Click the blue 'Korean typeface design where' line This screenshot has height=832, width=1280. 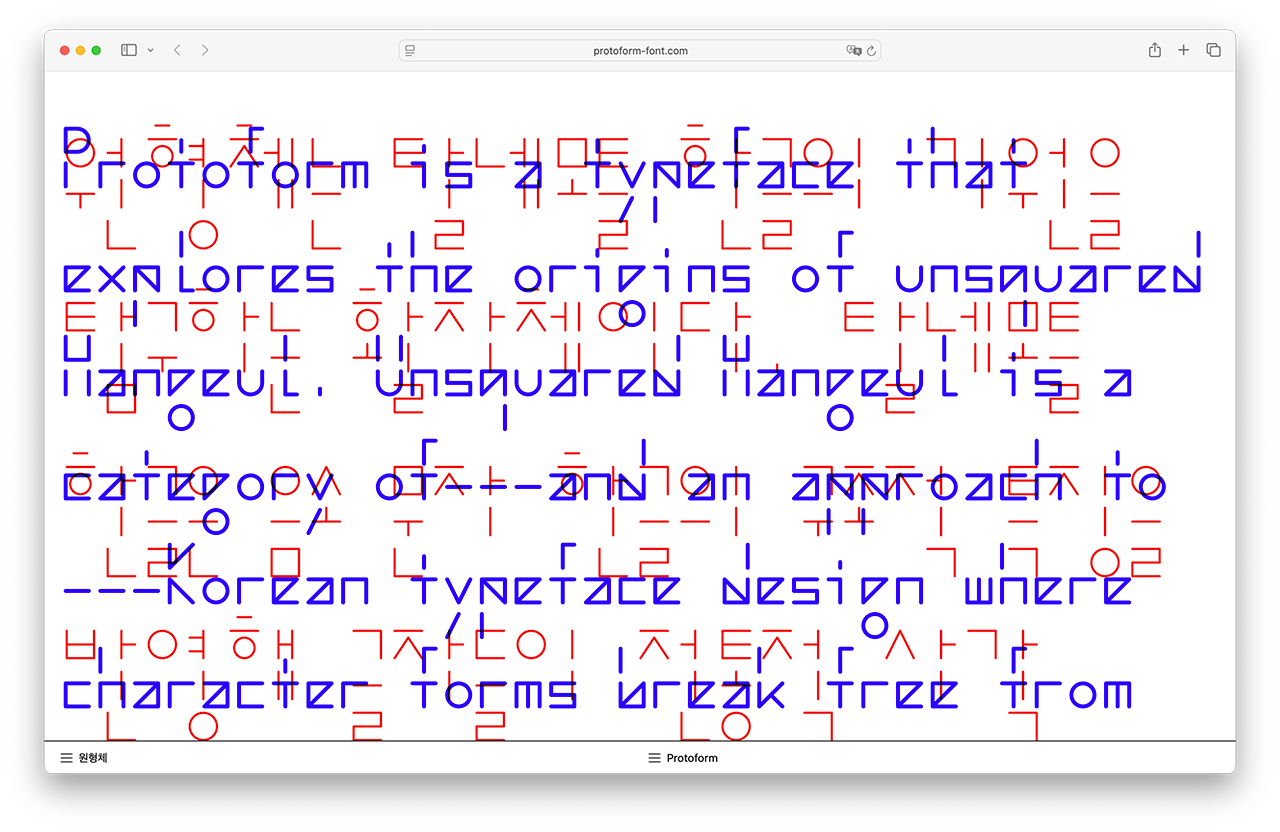(597, 589)
